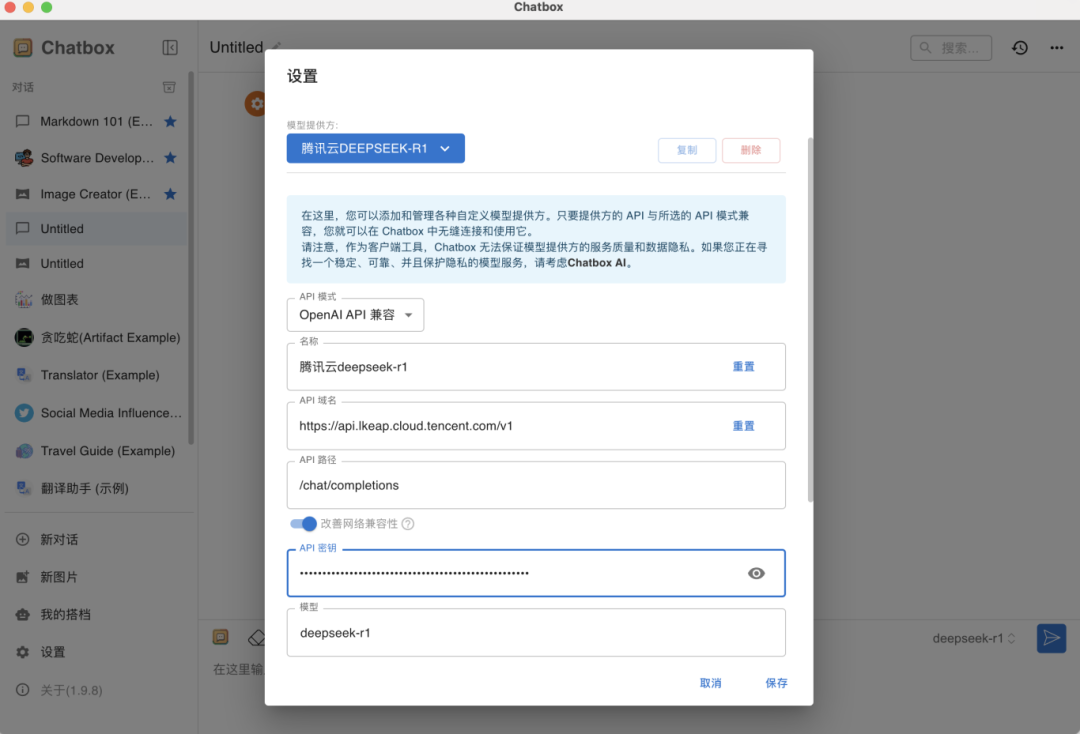Open Software Developer conversation
Viewport: 1080px width, 734px height.
pyautogui.click(x=96, y=158)
